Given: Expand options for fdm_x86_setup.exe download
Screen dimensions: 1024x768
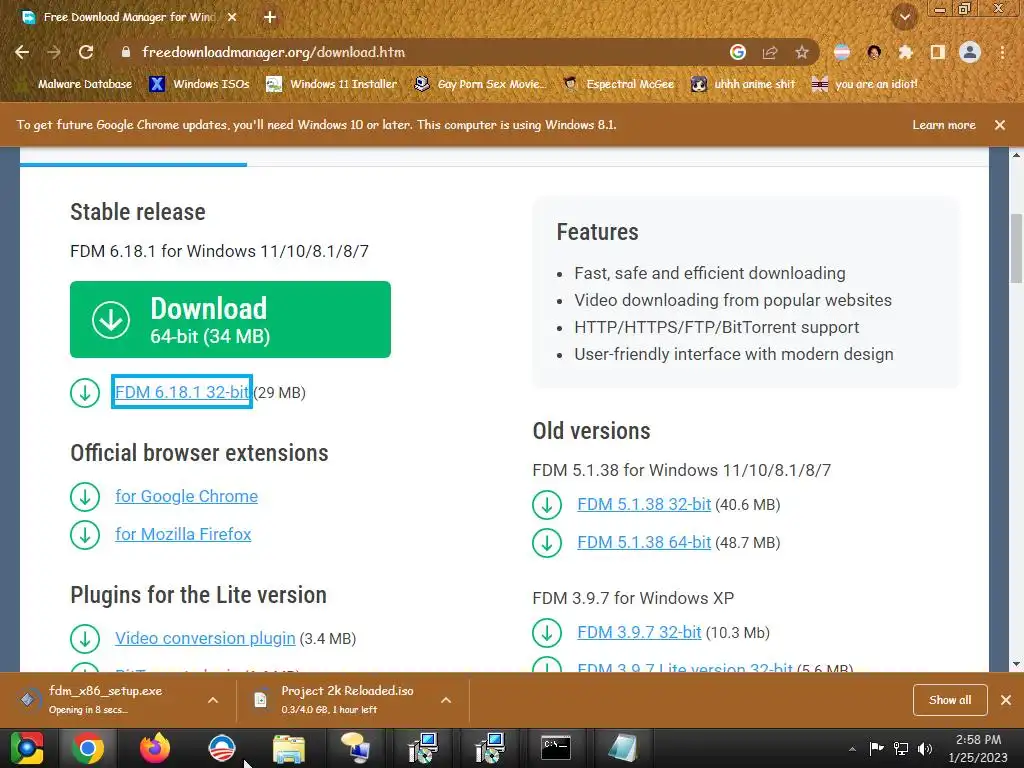Looking at the screenshot, I should pos(213,700).
